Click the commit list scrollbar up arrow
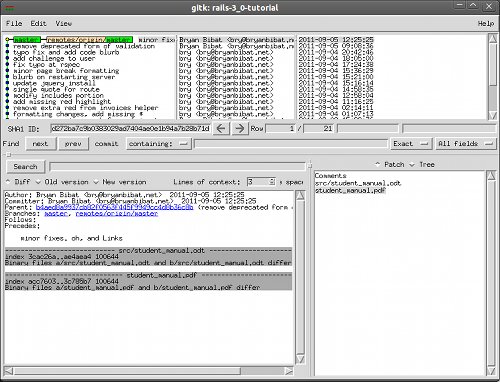This screenshot has width=500, height=382. coord(492,38)
